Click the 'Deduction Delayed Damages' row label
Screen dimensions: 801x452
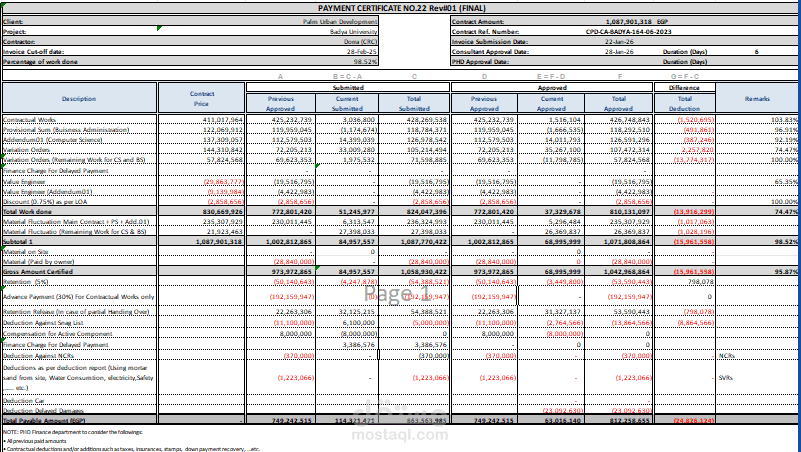coord(43,411)
